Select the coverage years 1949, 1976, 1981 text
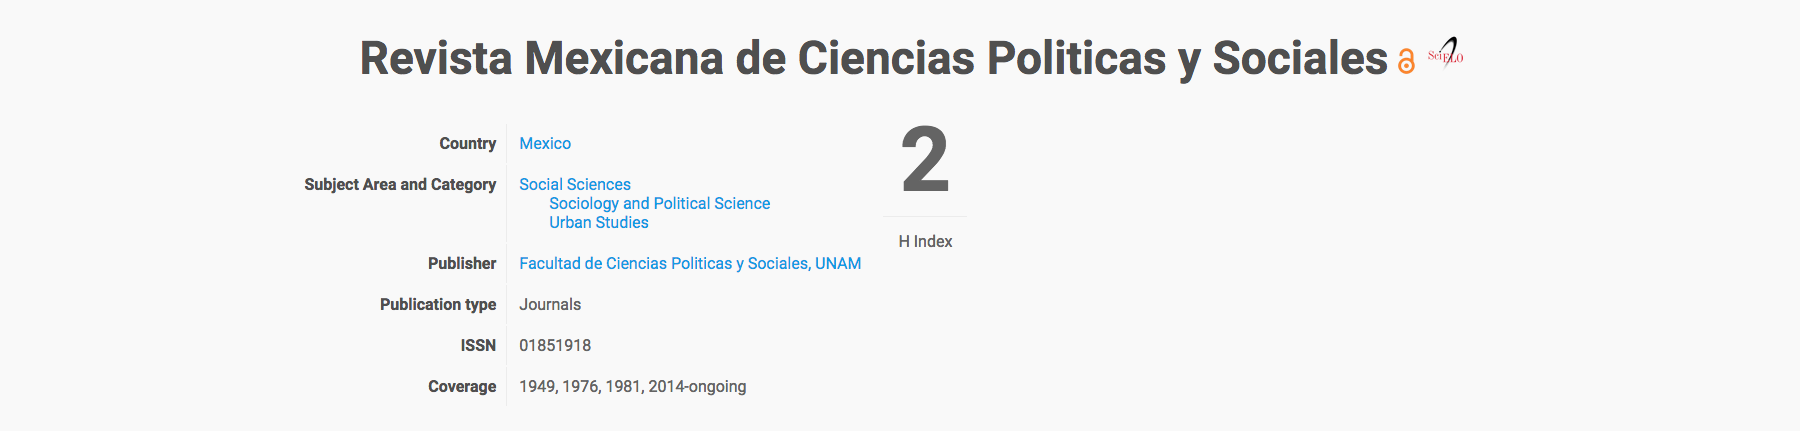 pos(580,386)
